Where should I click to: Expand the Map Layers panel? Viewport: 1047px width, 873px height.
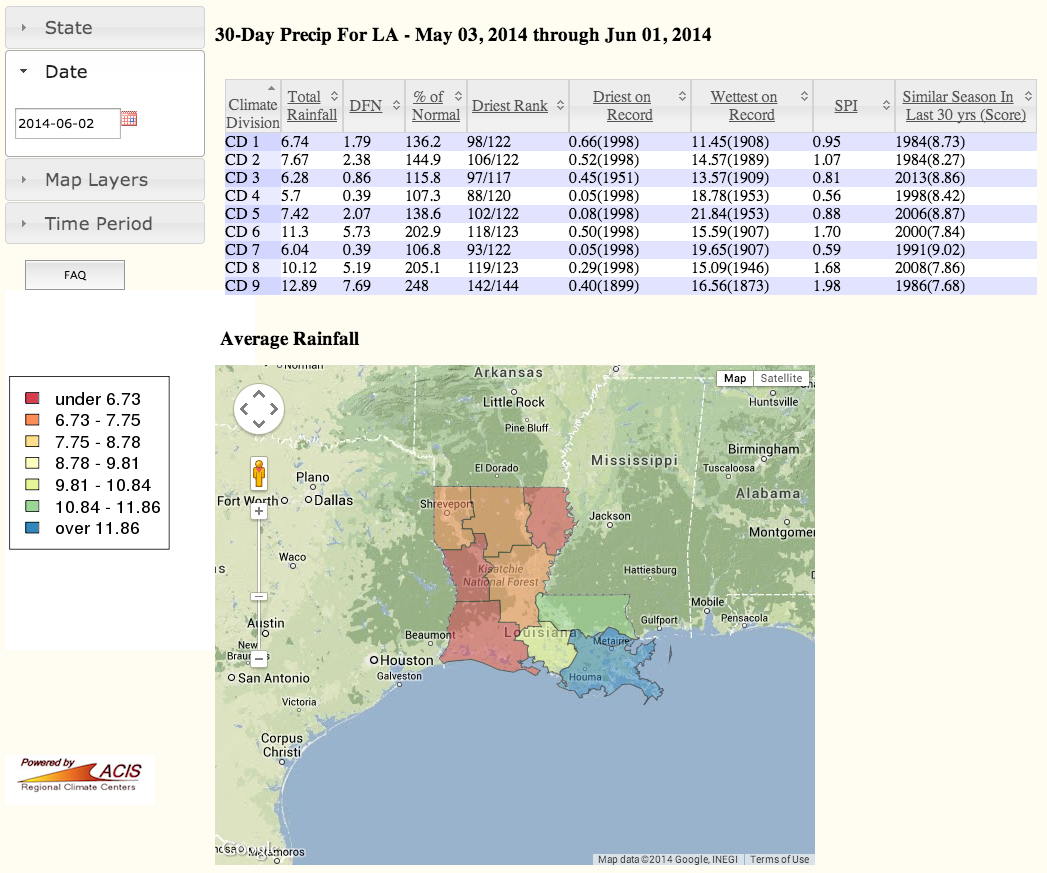click(x=105, y=180)
